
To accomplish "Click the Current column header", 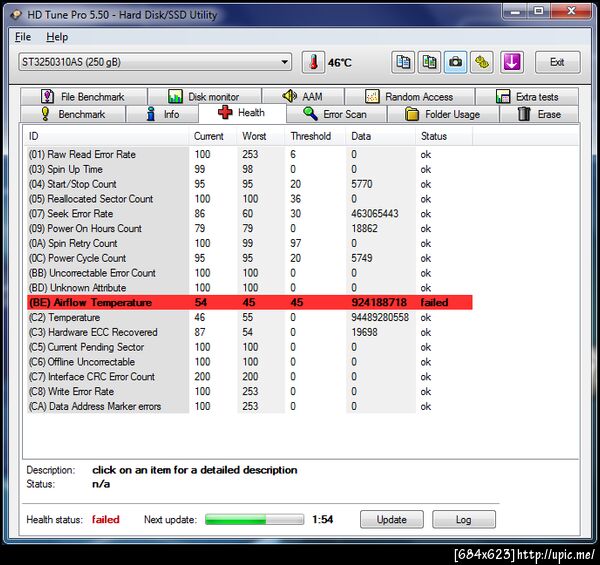I will 213,136.
